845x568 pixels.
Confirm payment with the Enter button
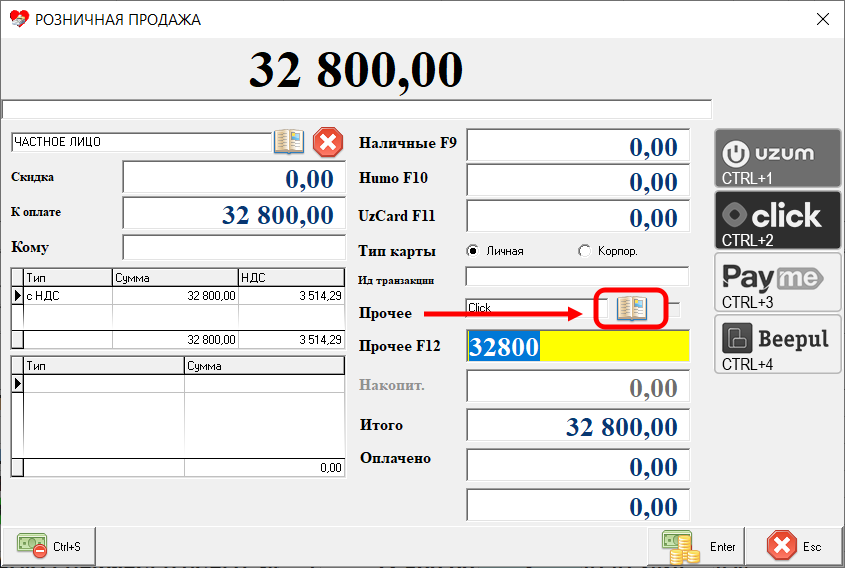tap(696, 546)
